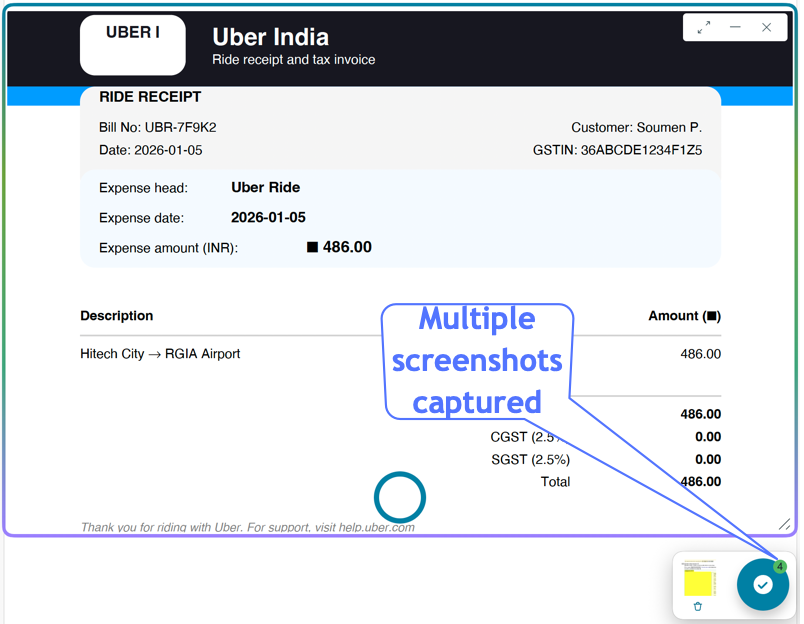
Task: Click the expense amount 486.00 value
Action: (x=339, y=247)
